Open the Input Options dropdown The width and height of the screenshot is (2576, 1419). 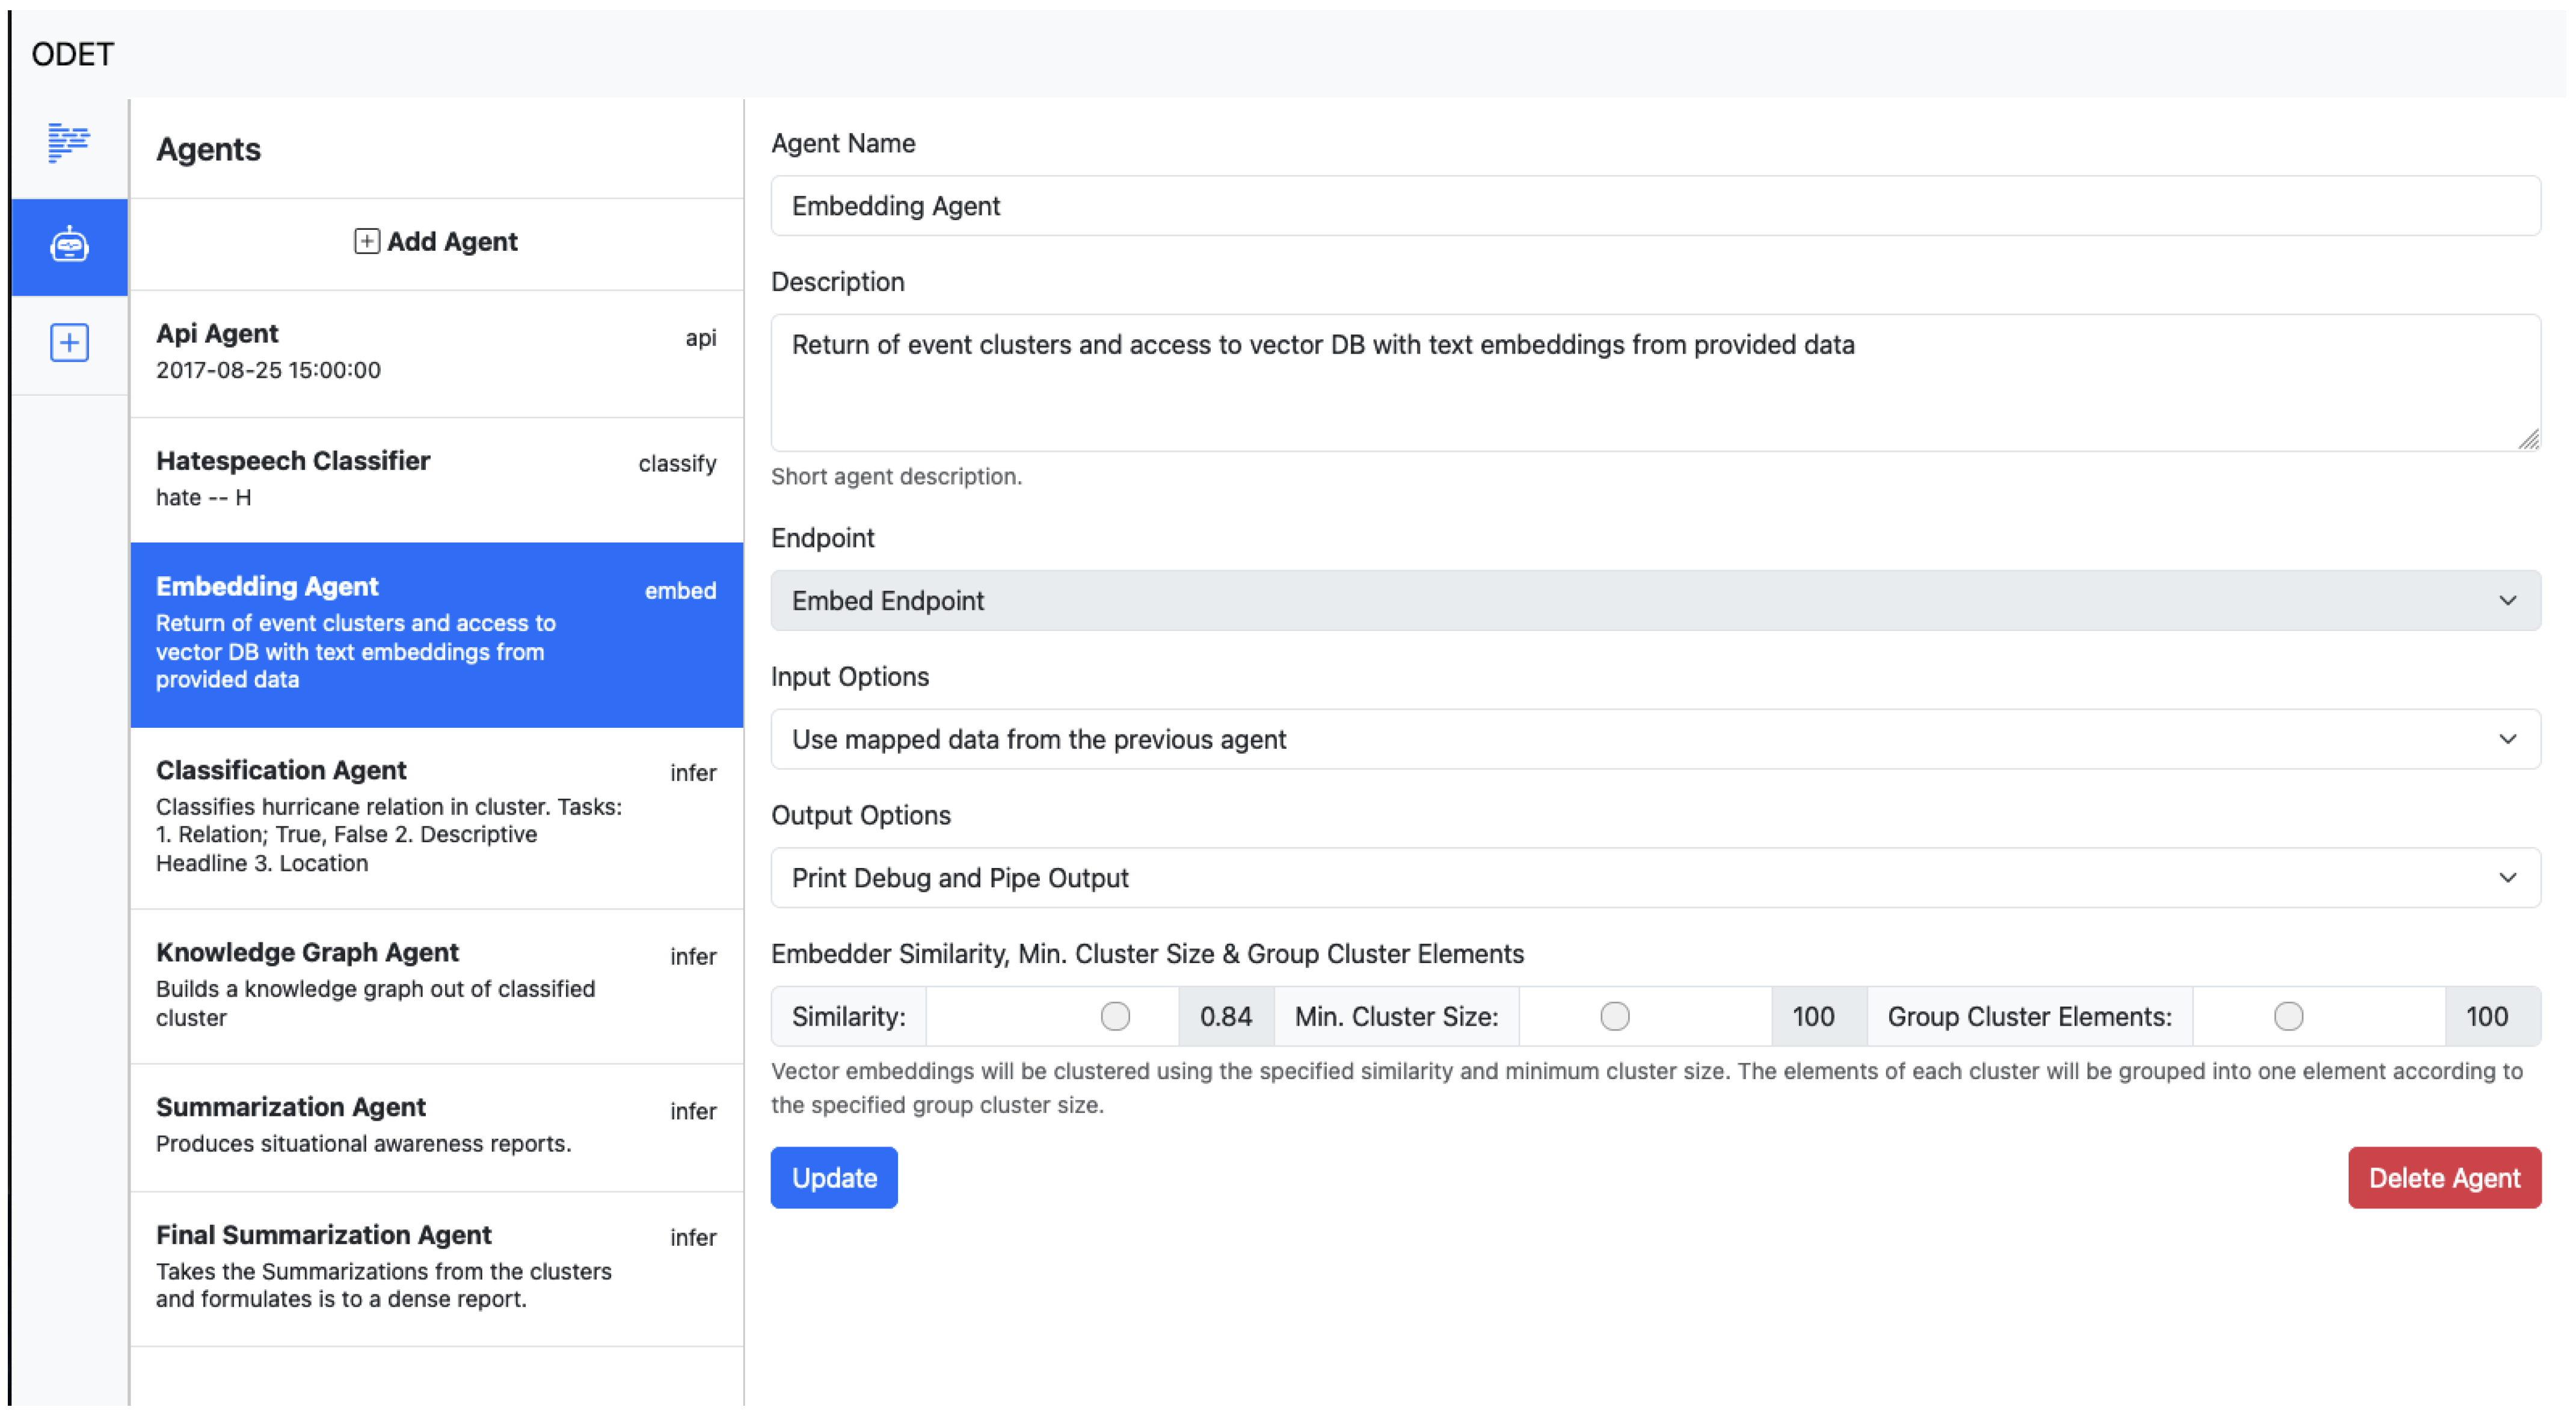click(x=1655, y=739)
